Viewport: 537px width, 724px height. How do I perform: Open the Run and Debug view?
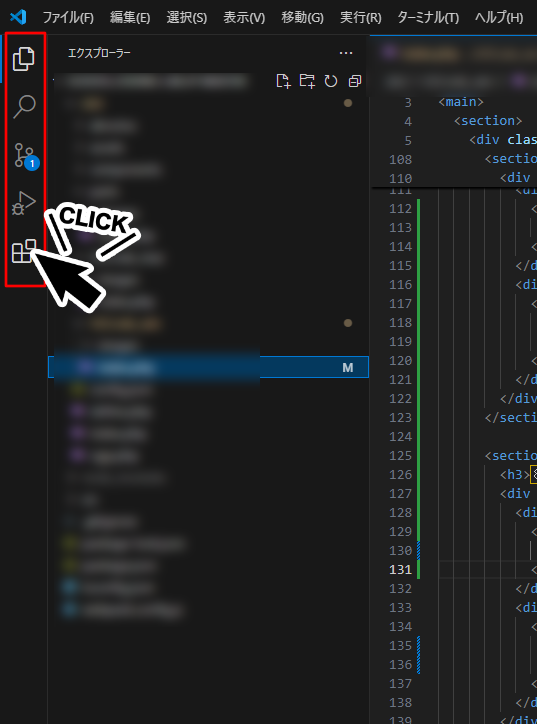click(24, 203)
